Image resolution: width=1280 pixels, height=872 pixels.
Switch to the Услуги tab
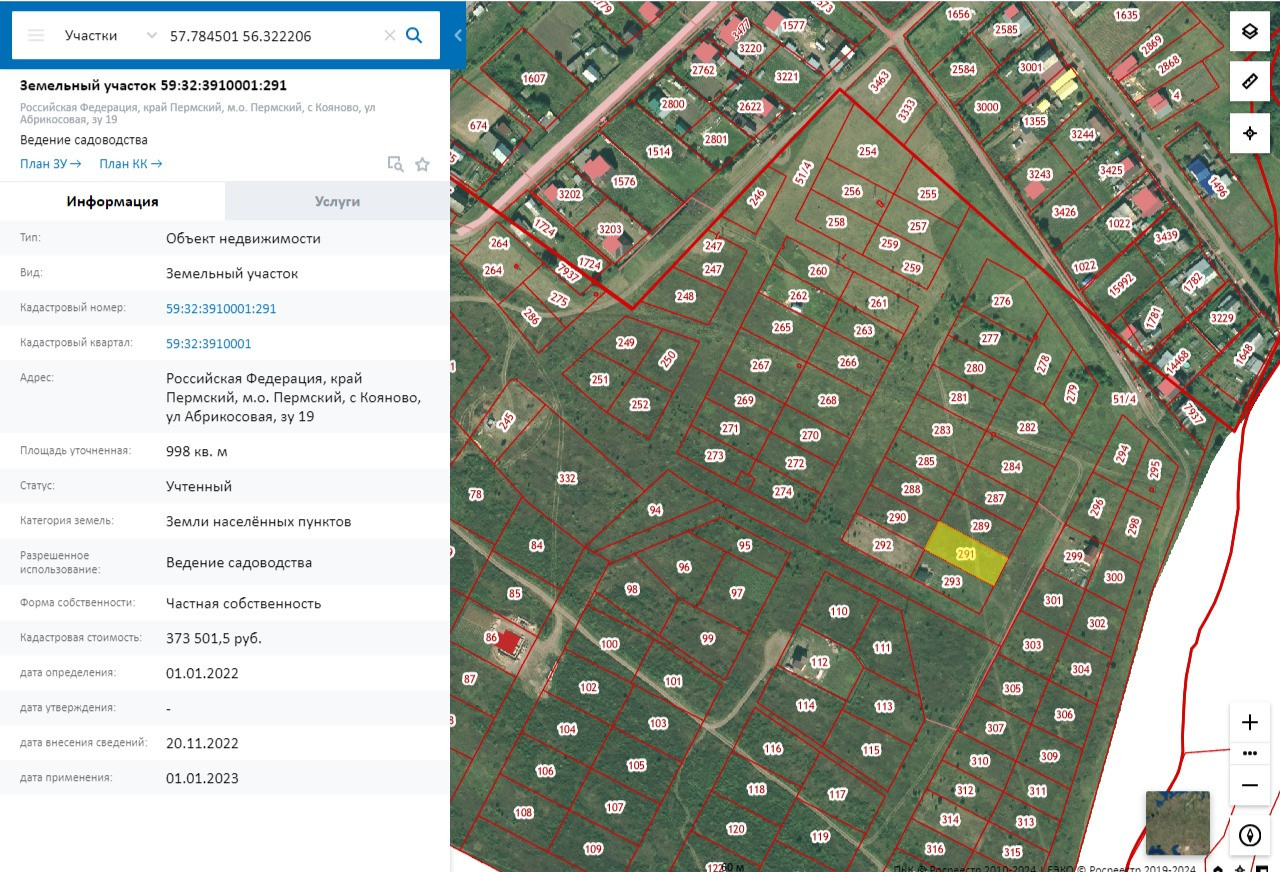click(337, 201)
